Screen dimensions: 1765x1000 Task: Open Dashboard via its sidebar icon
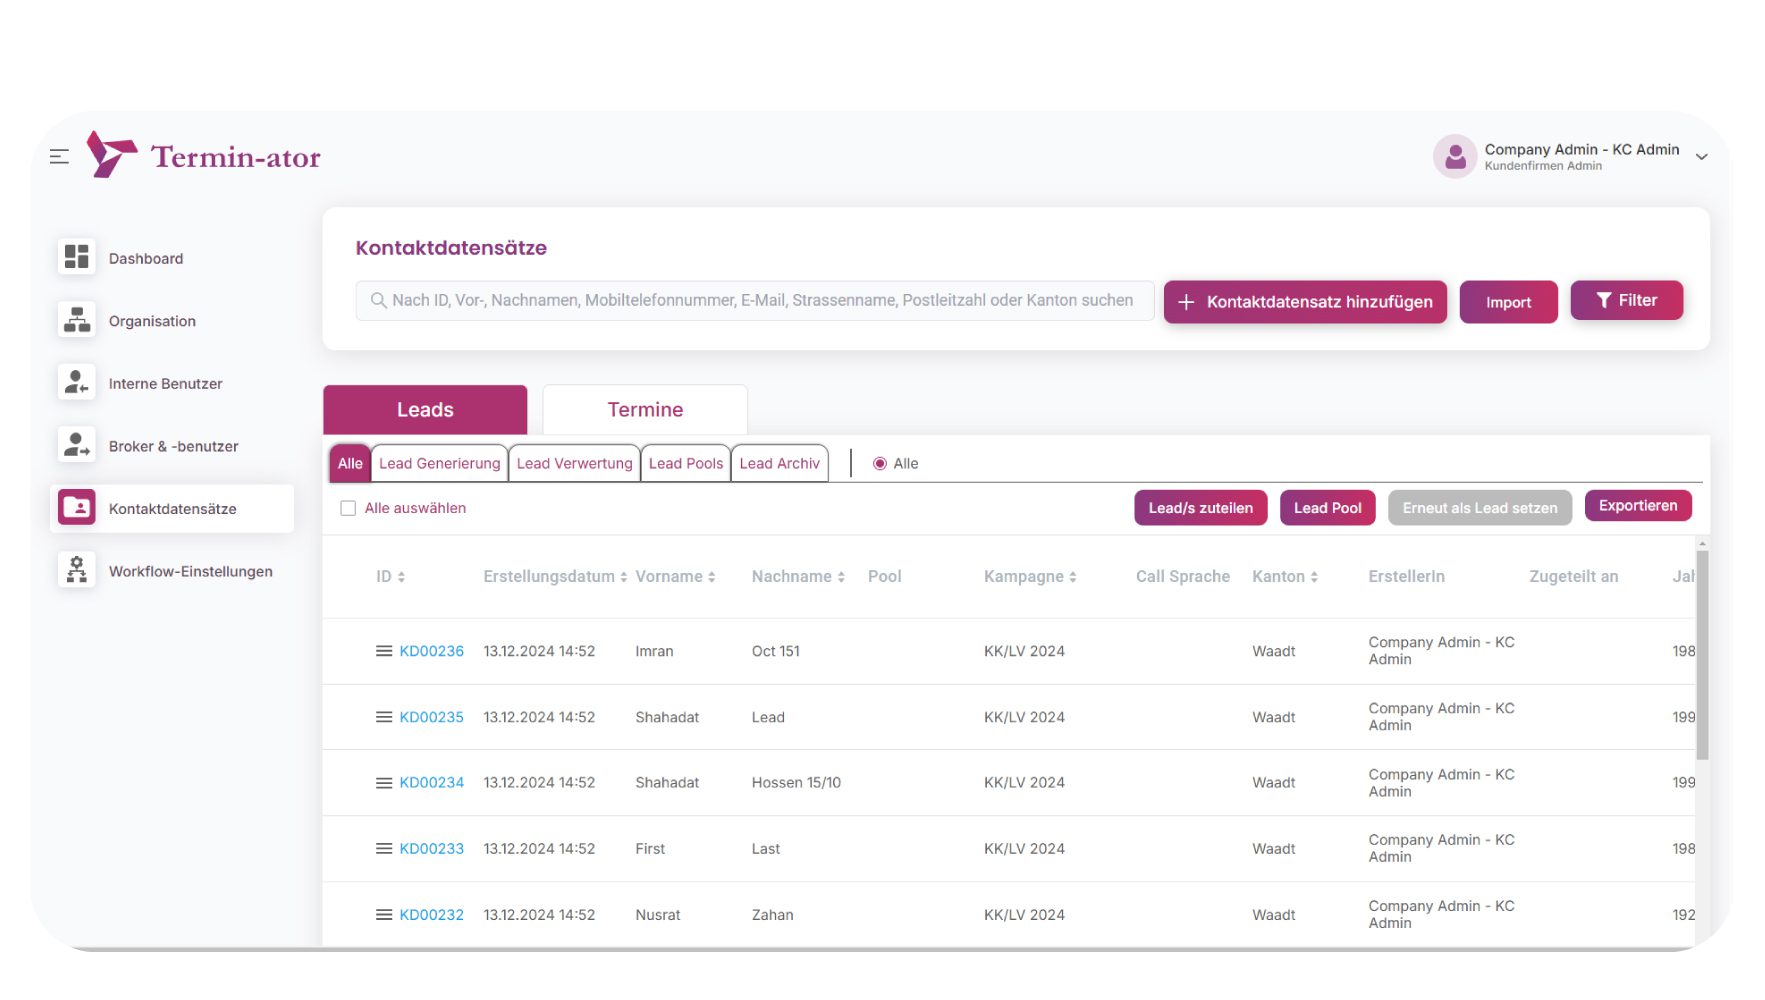tap(77, 257)
